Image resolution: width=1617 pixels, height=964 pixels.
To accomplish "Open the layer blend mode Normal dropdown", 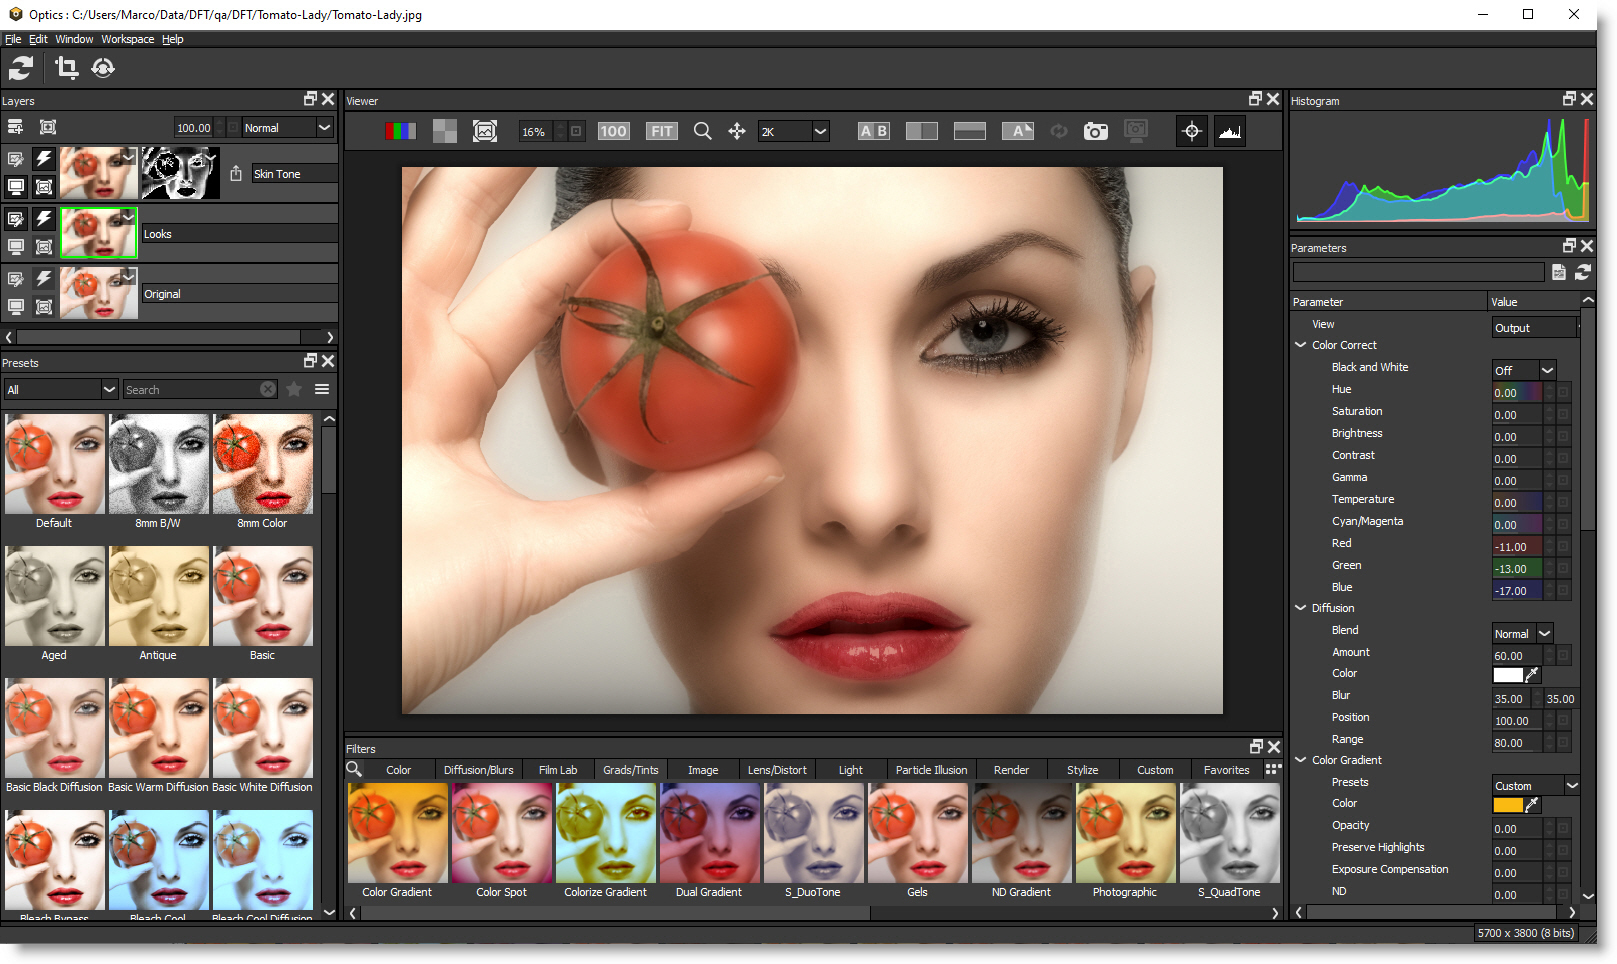I will pyautogui.click(x=287, y=127).
